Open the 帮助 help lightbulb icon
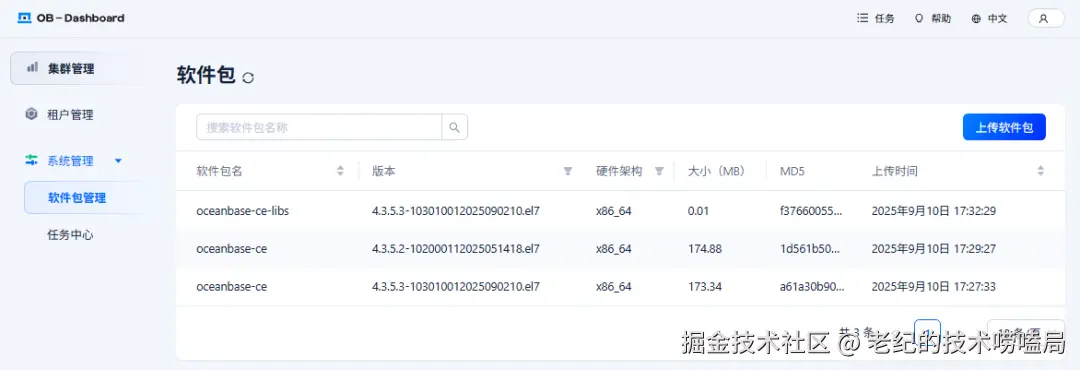 [918, 19]
